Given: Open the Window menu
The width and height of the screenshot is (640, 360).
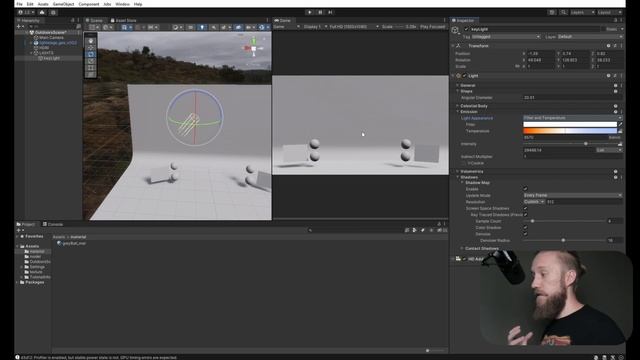Looking at the screenshot, I should coord(122,4).
